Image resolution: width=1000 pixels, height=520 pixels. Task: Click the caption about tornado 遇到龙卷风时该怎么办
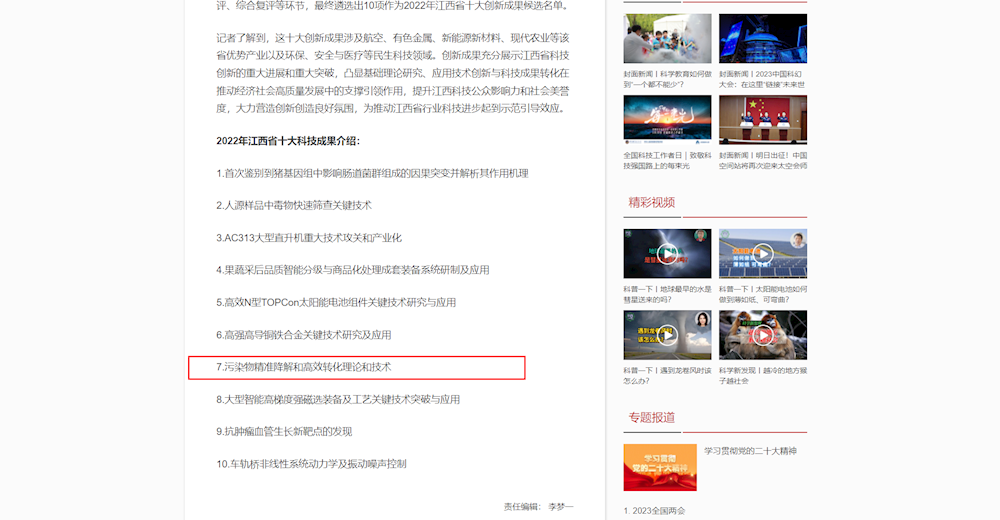click(667, 375)
